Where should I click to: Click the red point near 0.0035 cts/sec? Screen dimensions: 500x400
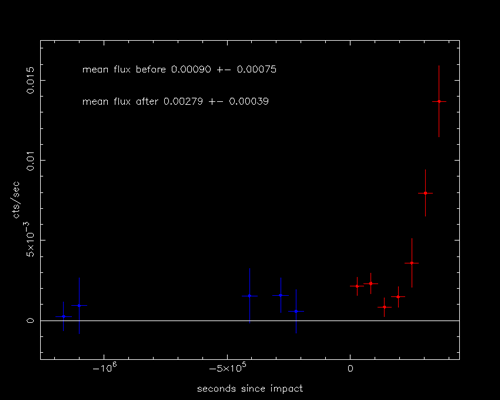(412, 263)
